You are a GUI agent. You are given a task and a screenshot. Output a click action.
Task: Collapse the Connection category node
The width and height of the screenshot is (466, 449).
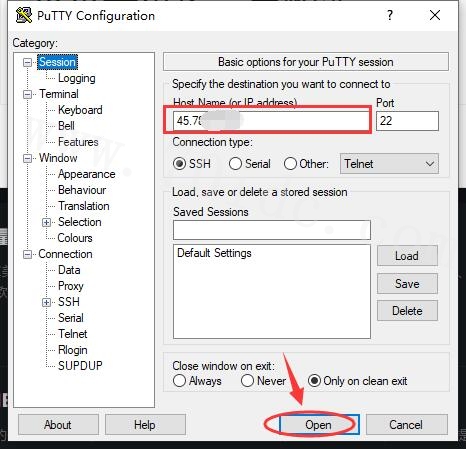[28, 254]
